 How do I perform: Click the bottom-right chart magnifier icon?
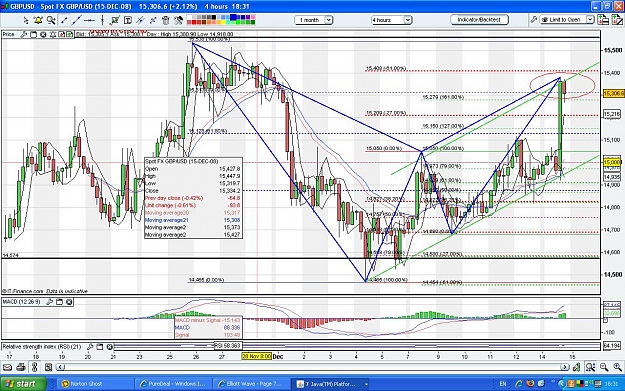[591, 367]
